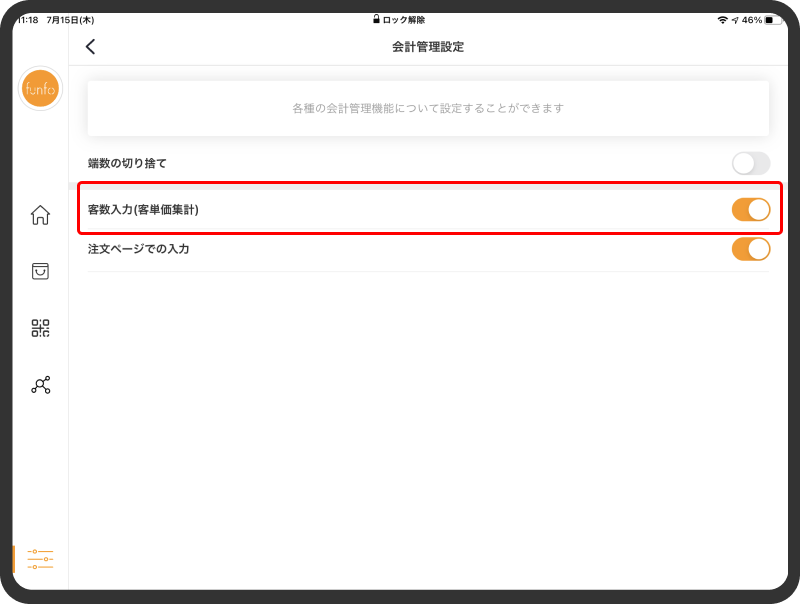Click the 端数の切り捨て label
800x604 pixels.
pyautogui.click(x=127, y=163)
